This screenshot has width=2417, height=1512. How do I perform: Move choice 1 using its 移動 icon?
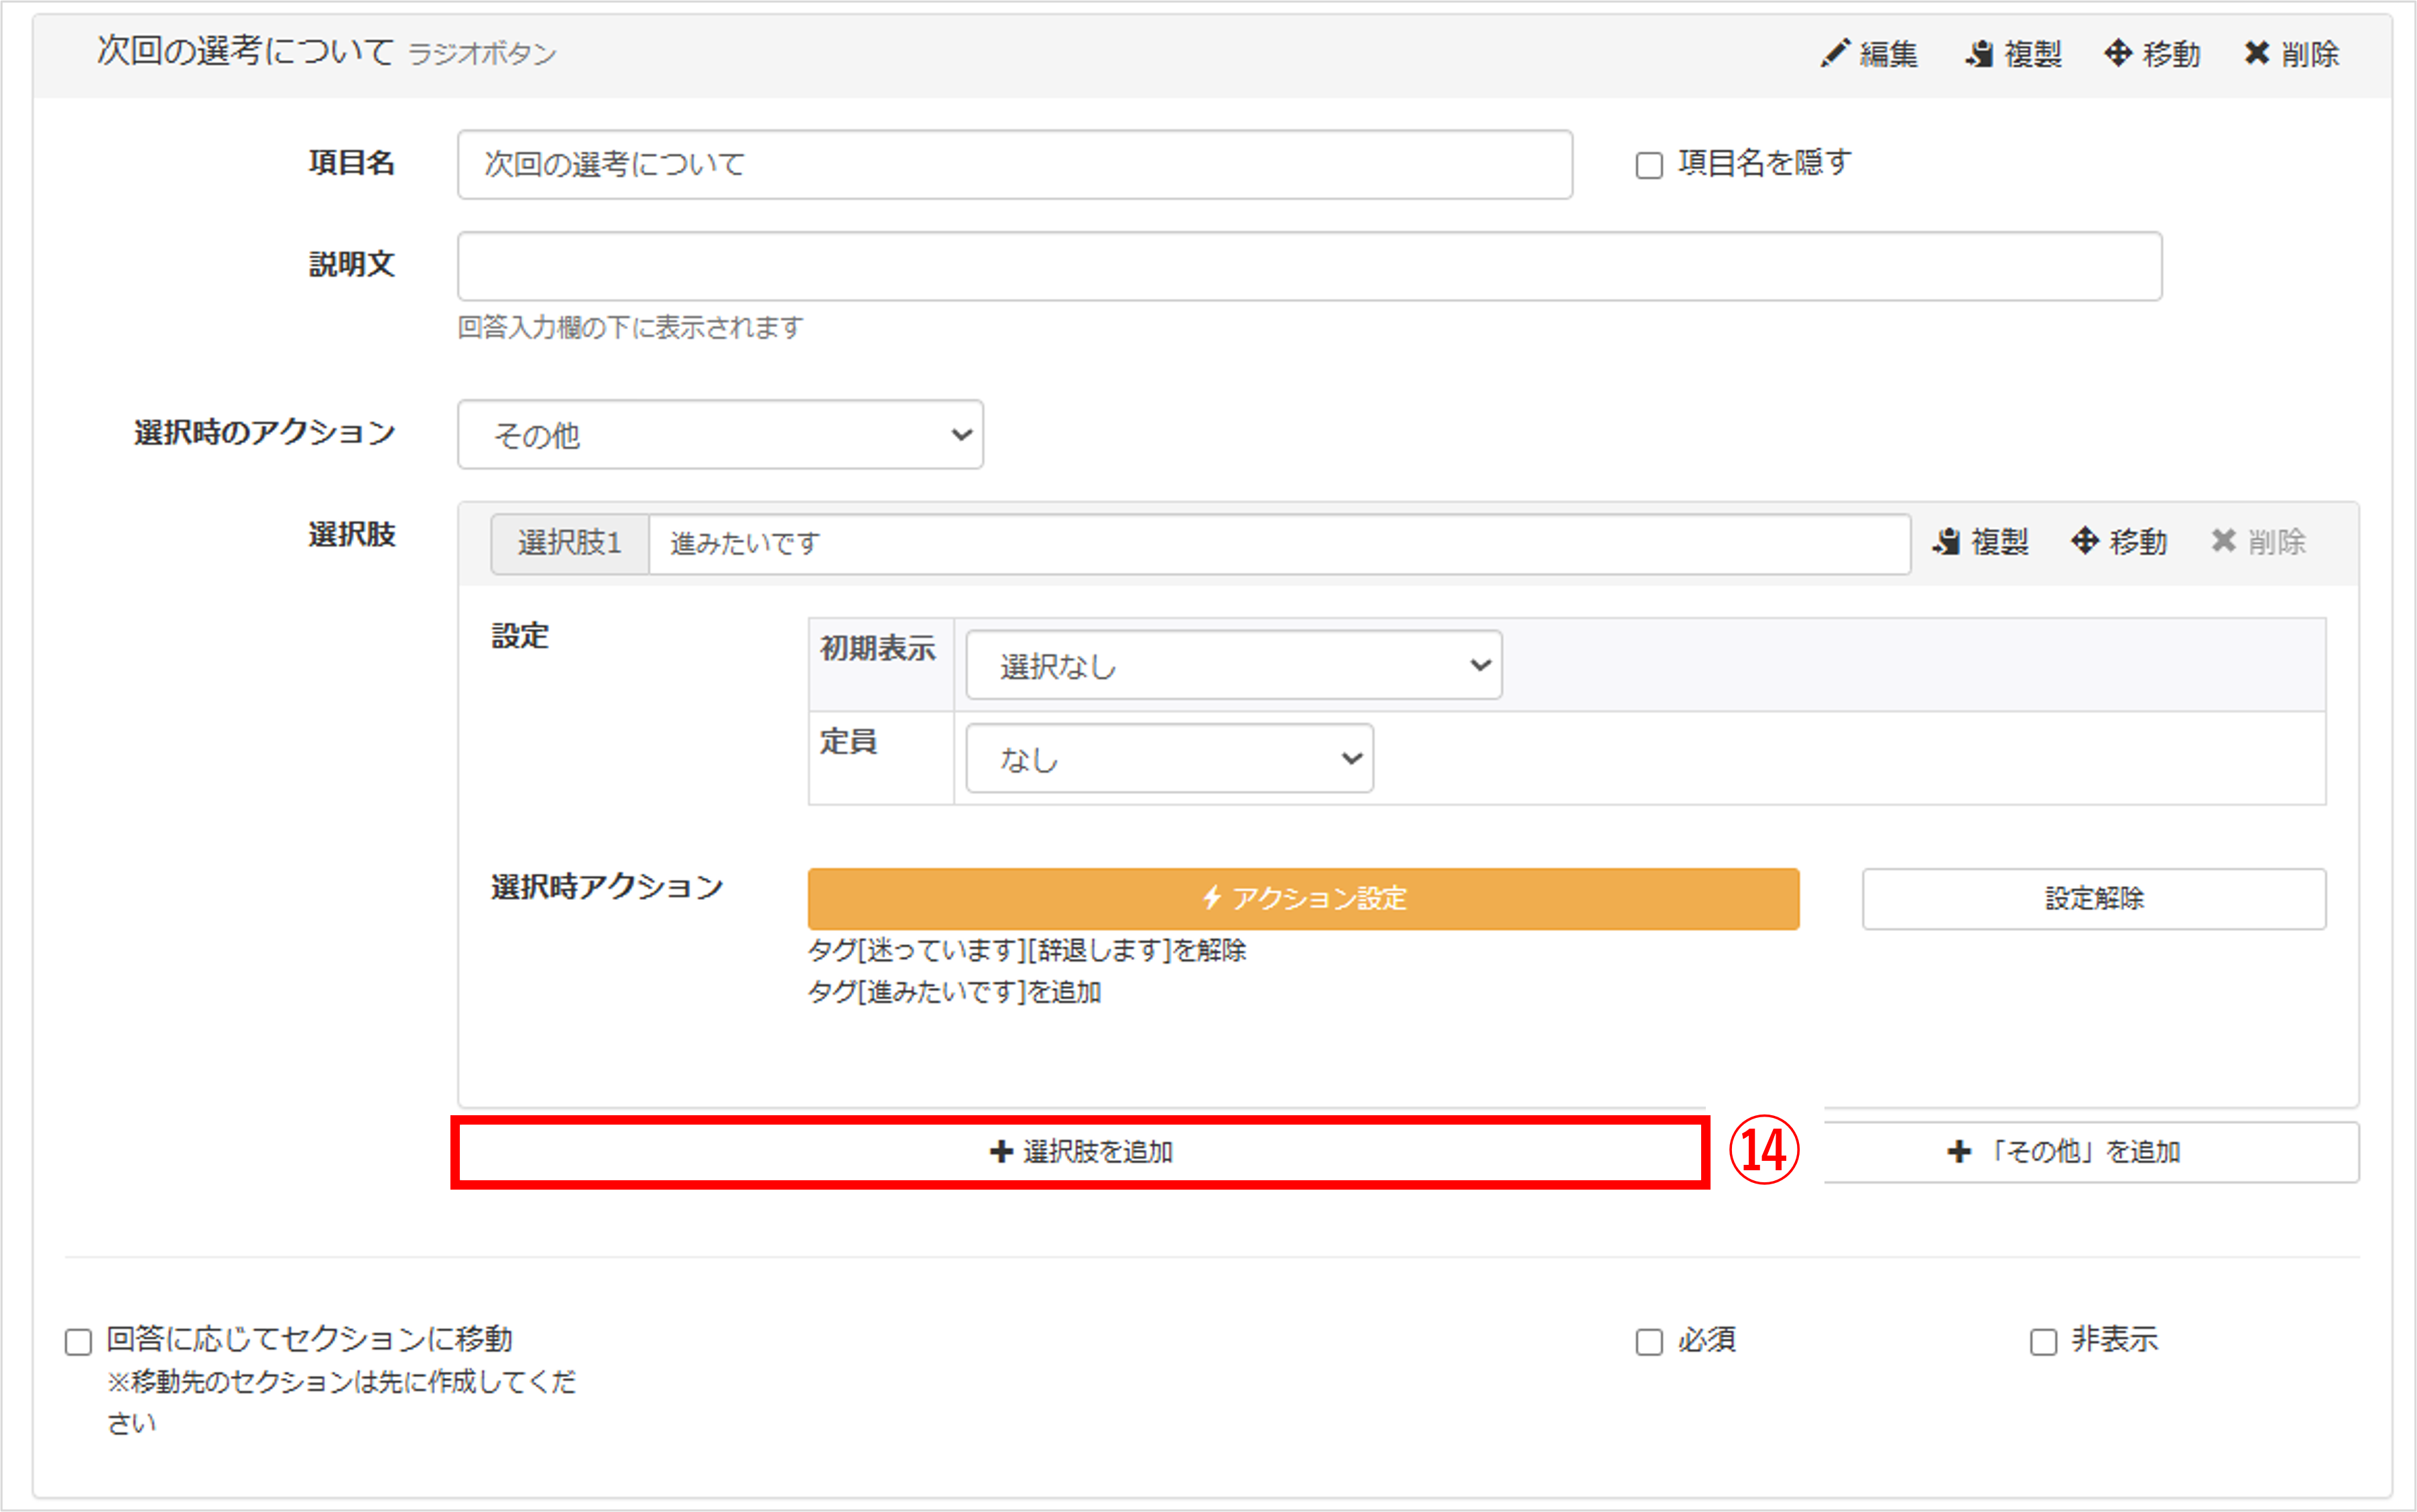pos(2085,542)
